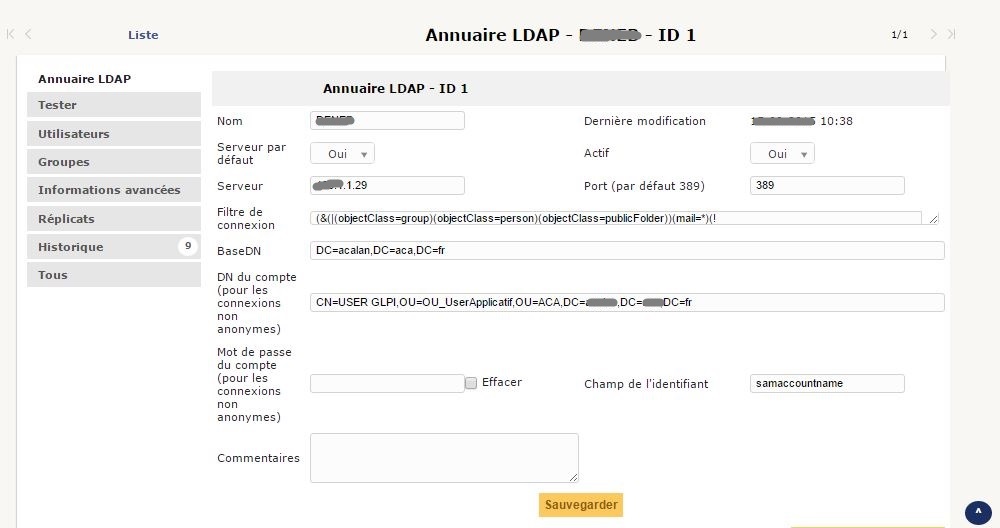Jump to the last record arrow
The image size is (1000, 528).
point(951,34)
